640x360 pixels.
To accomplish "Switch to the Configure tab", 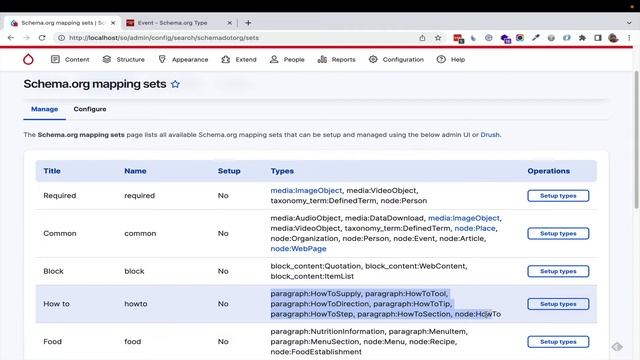I will (x=90, y=109).
